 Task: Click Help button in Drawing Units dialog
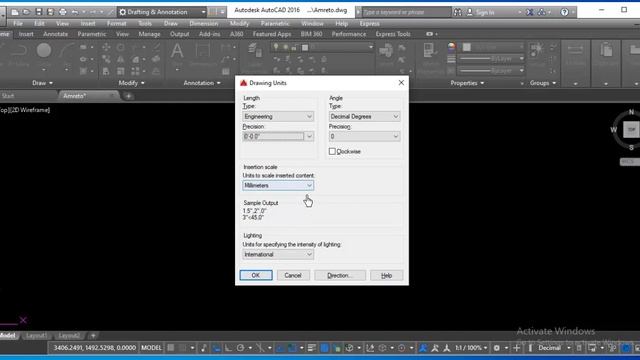tap(386, 275)
